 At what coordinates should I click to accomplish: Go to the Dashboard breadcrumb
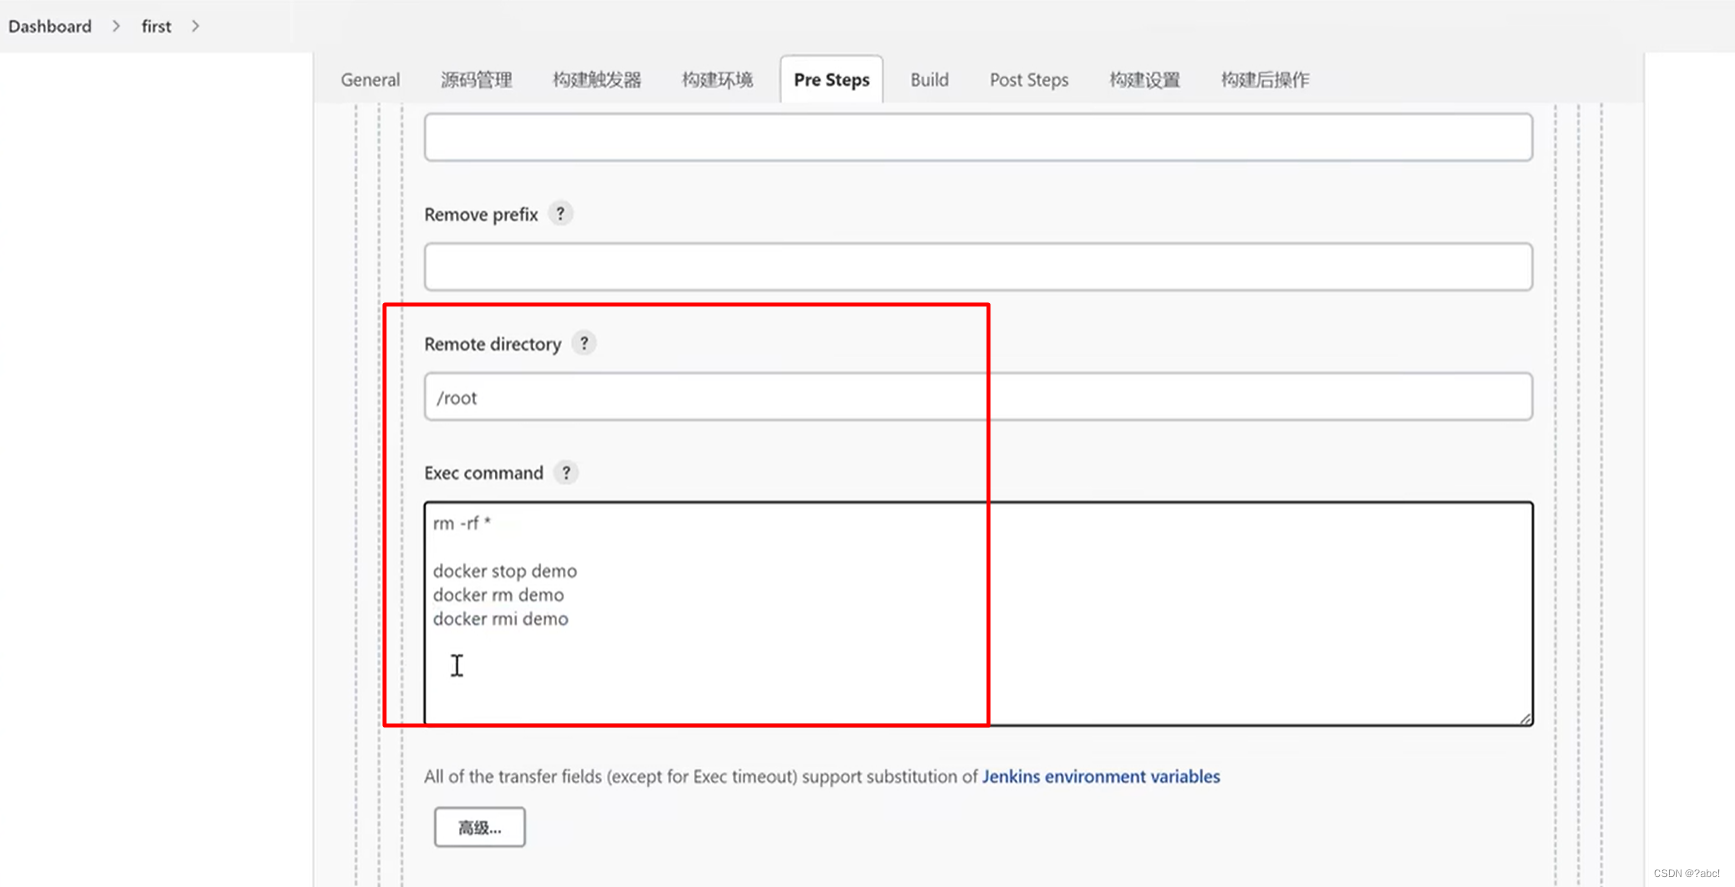coord(50,26)
